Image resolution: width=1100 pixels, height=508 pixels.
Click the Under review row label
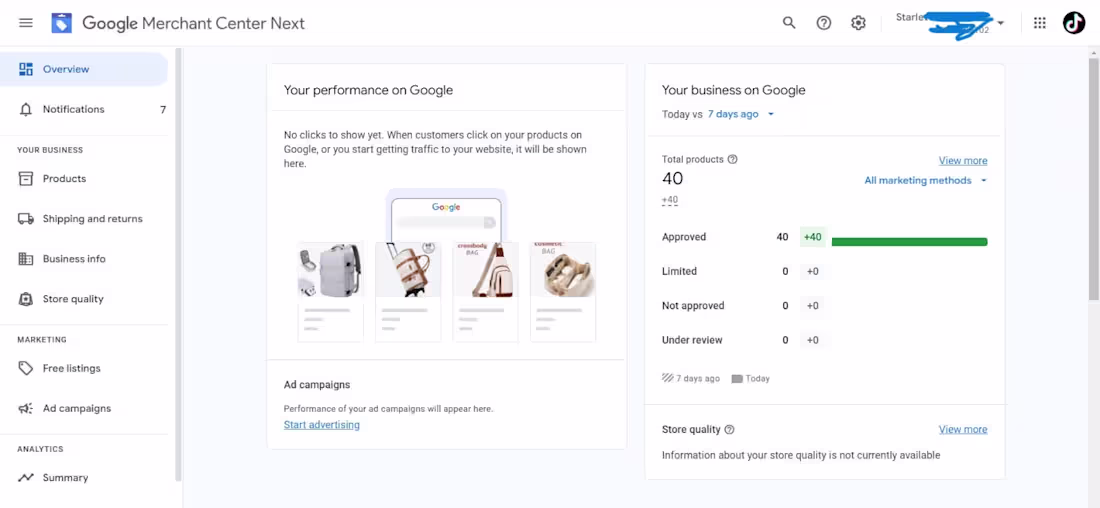(692, 340)
